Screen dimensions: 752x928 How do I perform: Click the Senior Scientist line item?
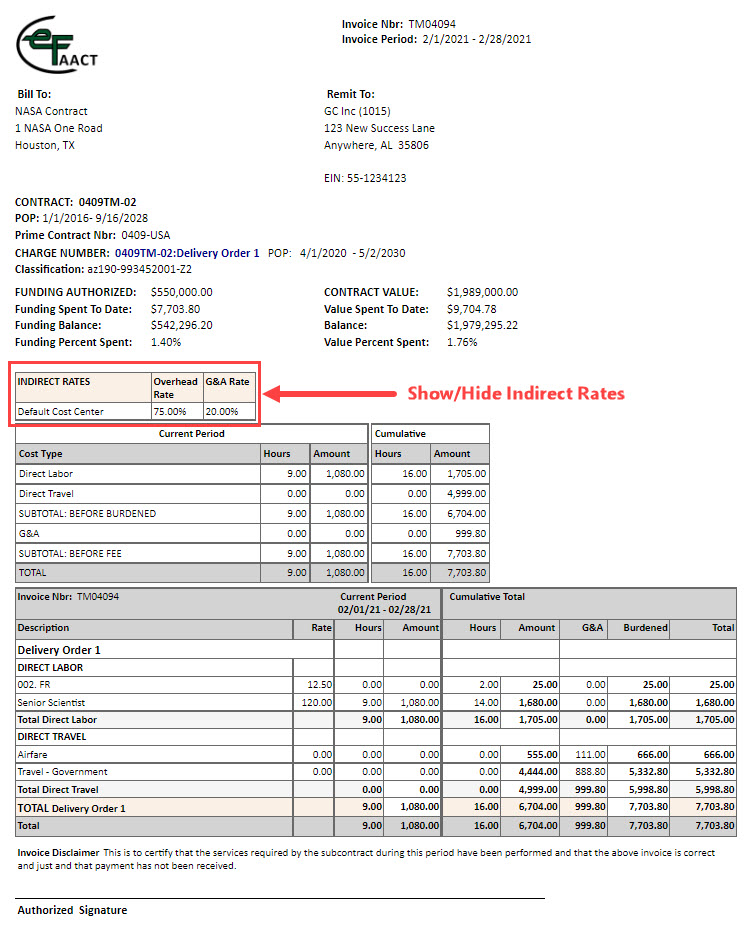pyautogui.click(x=53, y=702)
